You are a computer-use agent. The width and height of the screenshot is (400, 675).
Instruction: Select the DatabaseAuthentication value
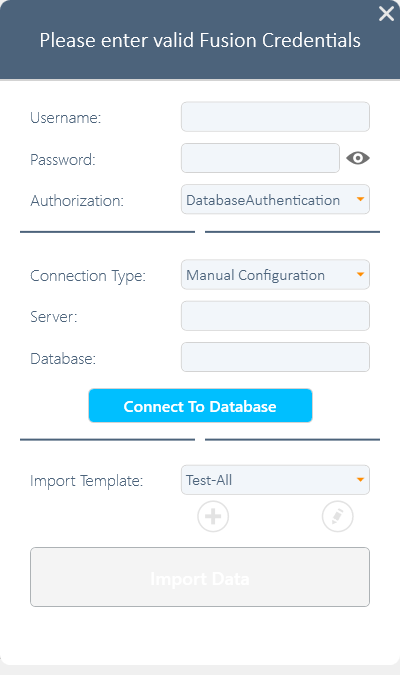click(263, 200)
